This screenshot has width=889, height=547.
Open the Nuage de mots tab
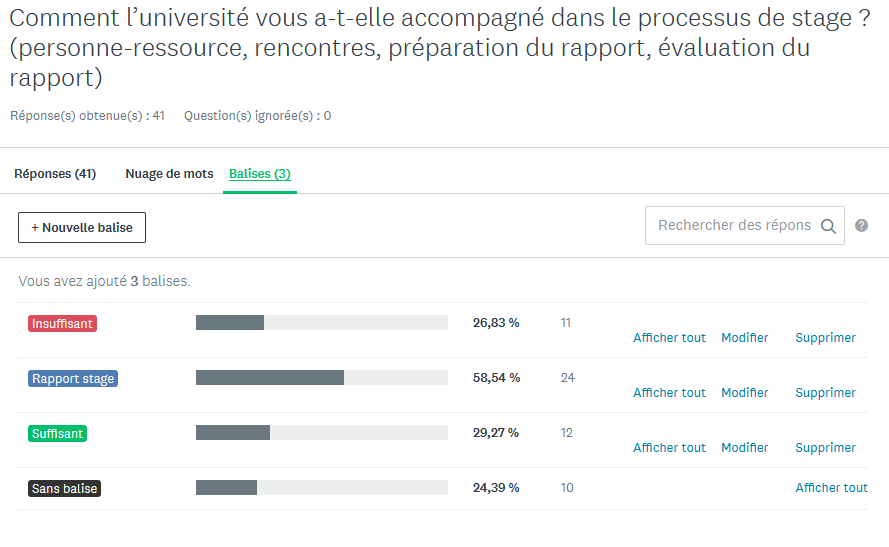pyautogui.click(x=169, y=173)
